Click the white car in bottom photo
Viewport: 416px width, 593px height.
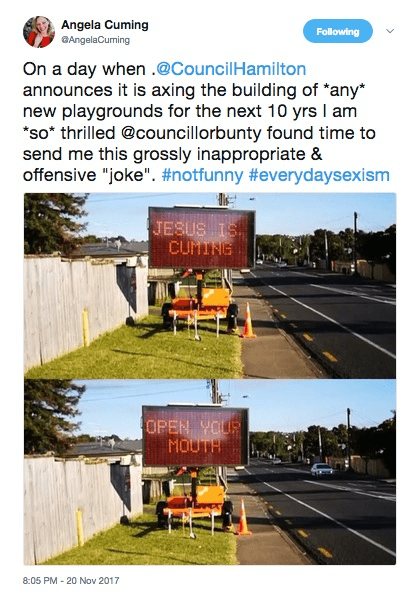(x=321, y=469)
